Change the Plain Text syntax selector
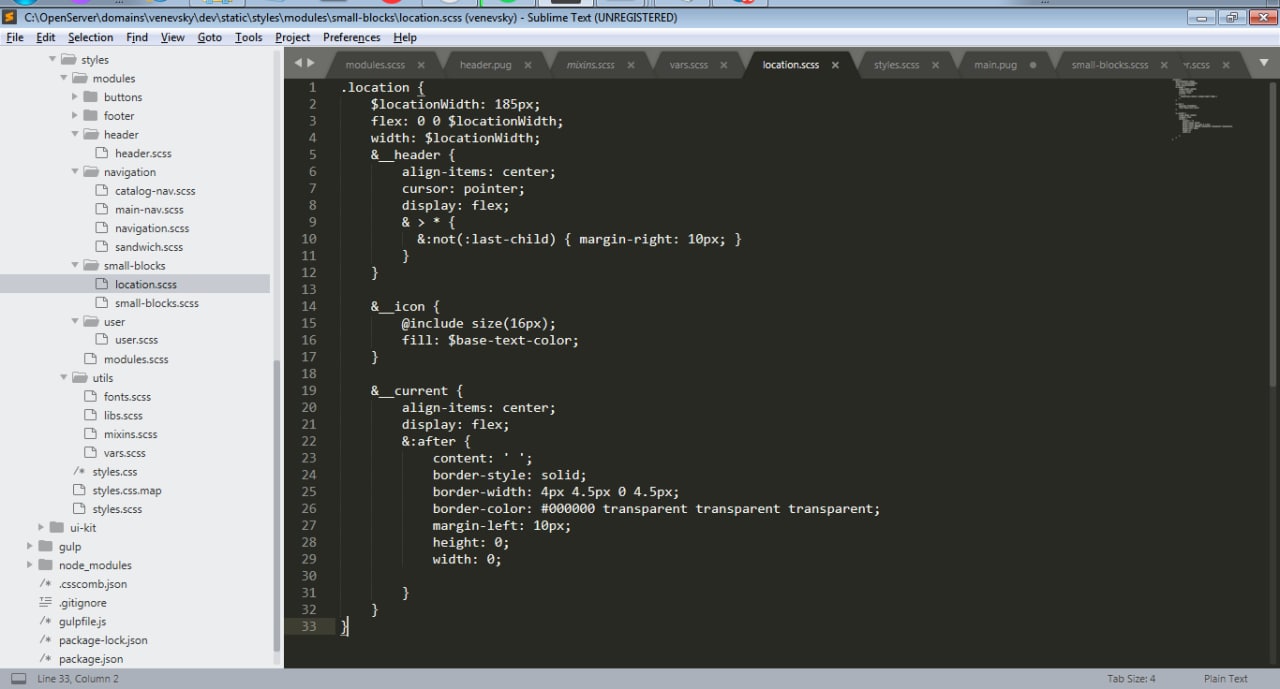This screenshot has width=1280, height=689. tap(1226, 678)
